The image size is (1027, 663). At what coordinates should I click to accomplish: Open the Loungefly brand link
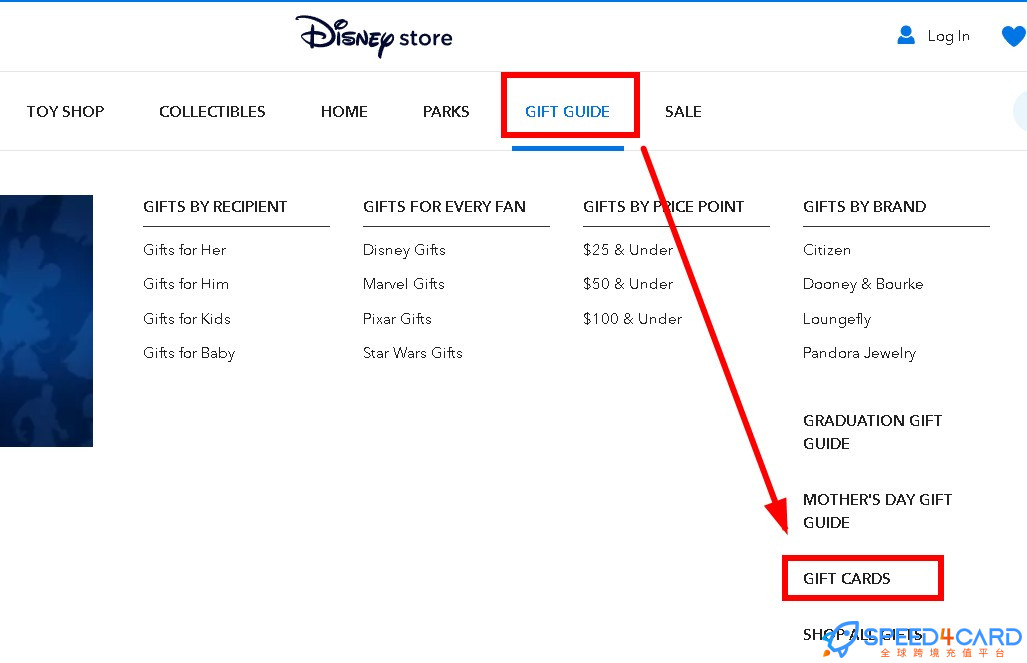[x=837, y=319]
